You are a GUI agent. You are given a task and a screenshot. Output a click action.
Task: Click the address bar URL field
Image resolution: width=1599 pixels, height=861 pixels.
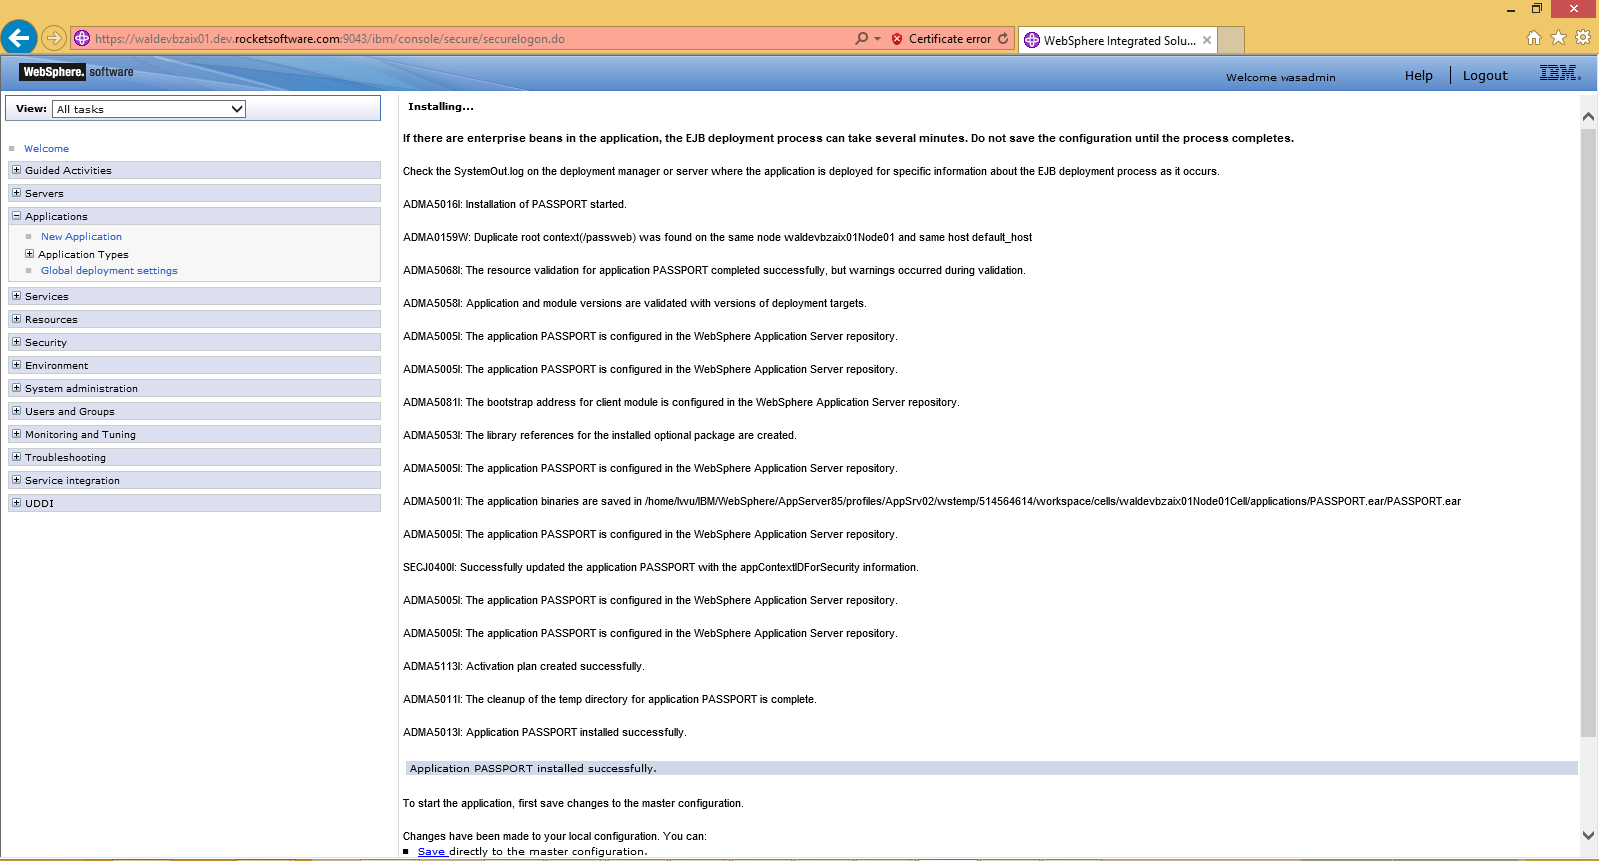[x=460, y=39]
